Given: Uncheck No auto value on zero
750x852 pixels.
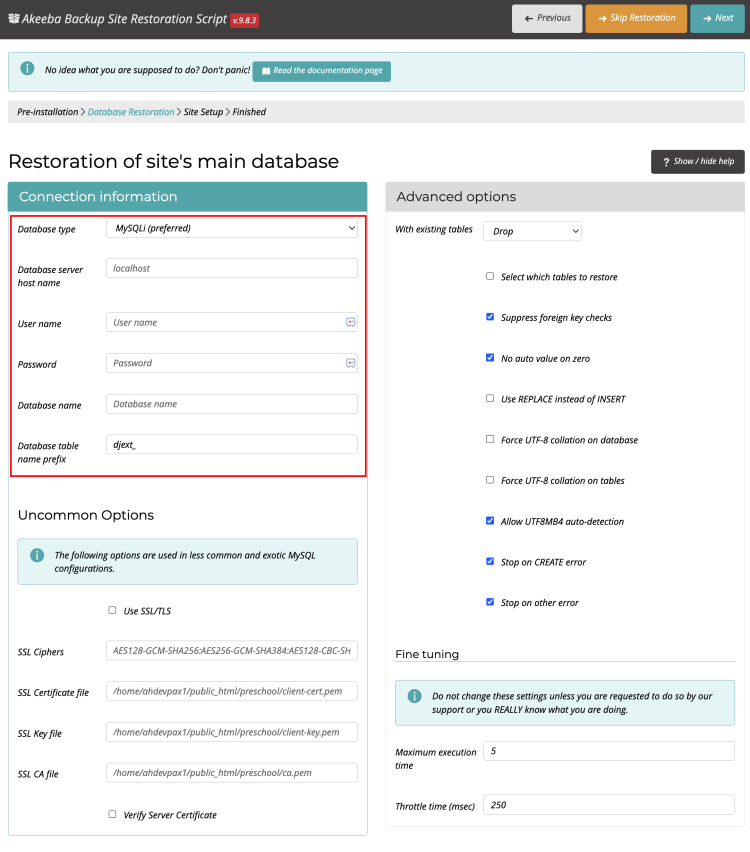Looking at the screenshot, I should (x=490, y=358).
